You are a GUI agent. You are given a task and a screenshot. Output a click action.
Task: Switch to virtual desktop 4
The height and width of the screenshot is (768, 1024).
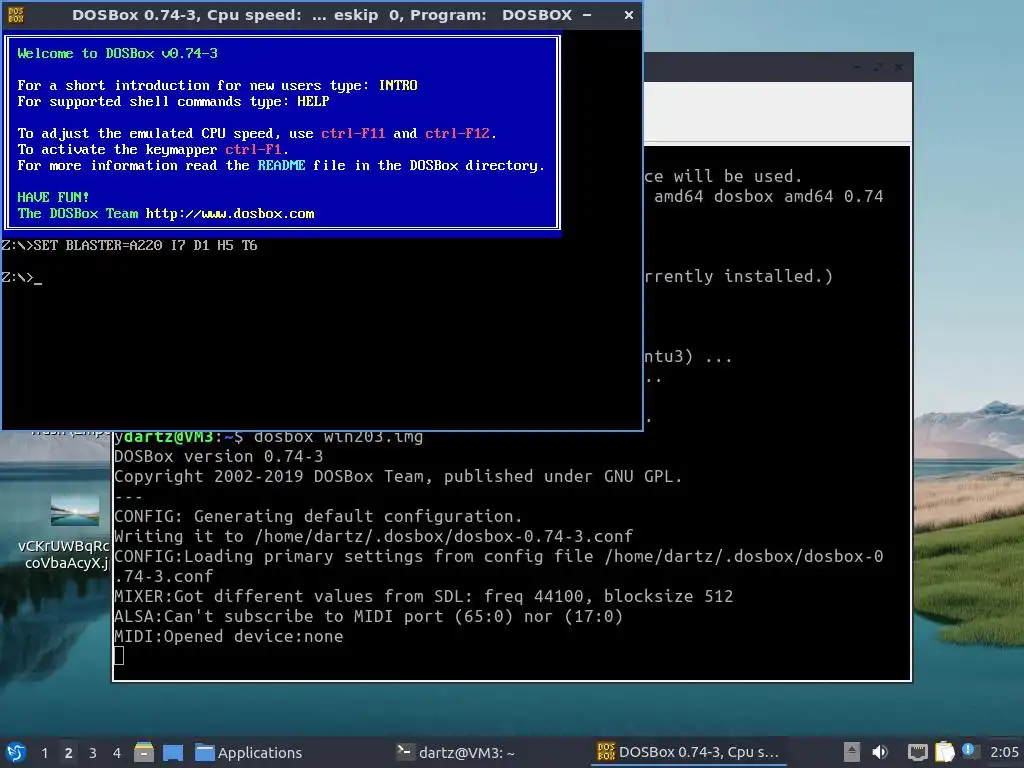point(117,753)
